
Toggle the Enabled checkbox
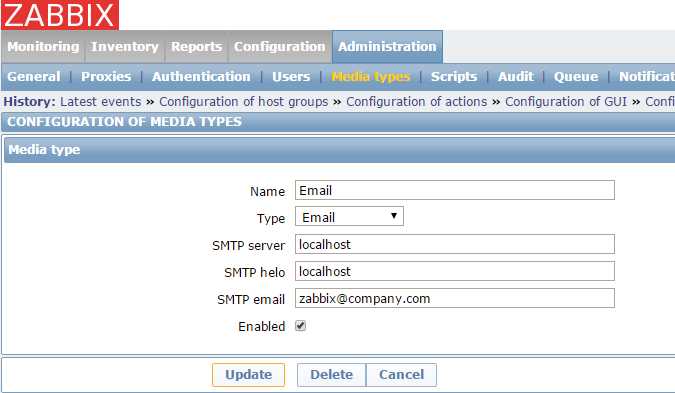coord(300,326)
